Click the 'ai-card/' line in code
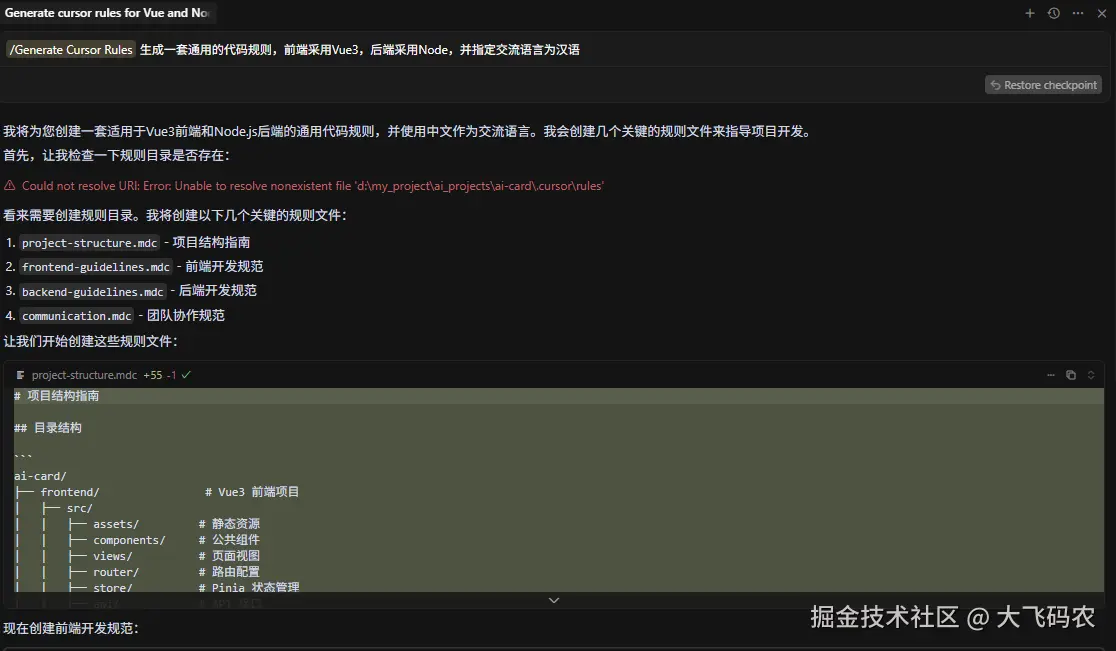Screen dimensions: 1116x651 pos(40,476)
